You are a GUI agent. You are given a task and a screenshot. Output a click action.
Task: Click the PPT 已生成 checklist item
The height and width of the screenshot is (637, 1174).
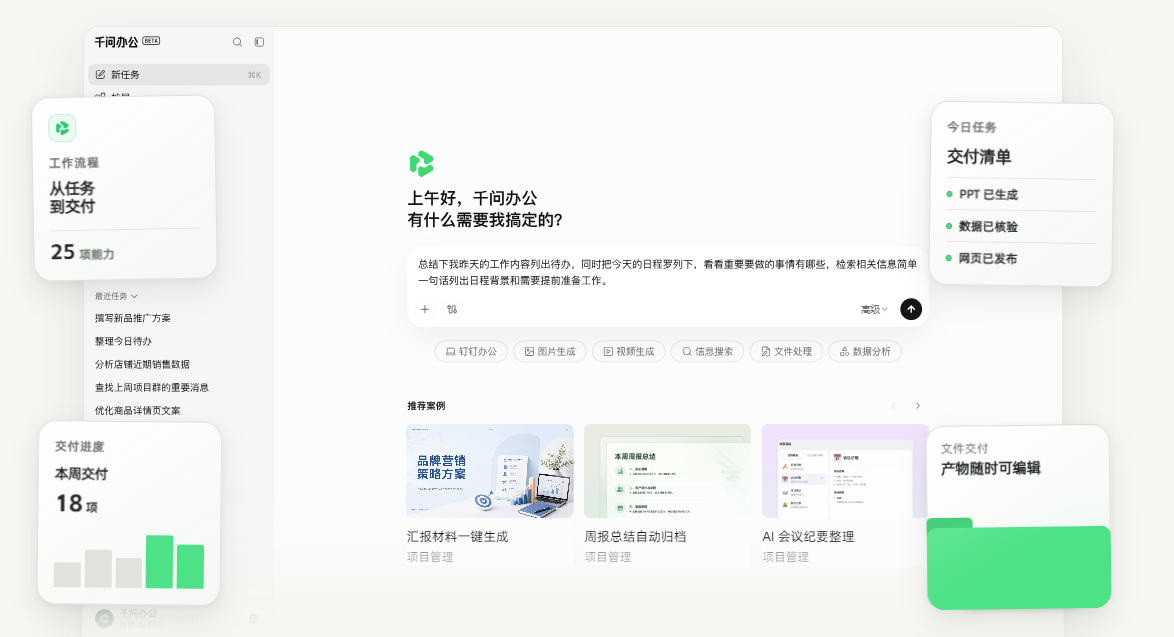point(982,195)
